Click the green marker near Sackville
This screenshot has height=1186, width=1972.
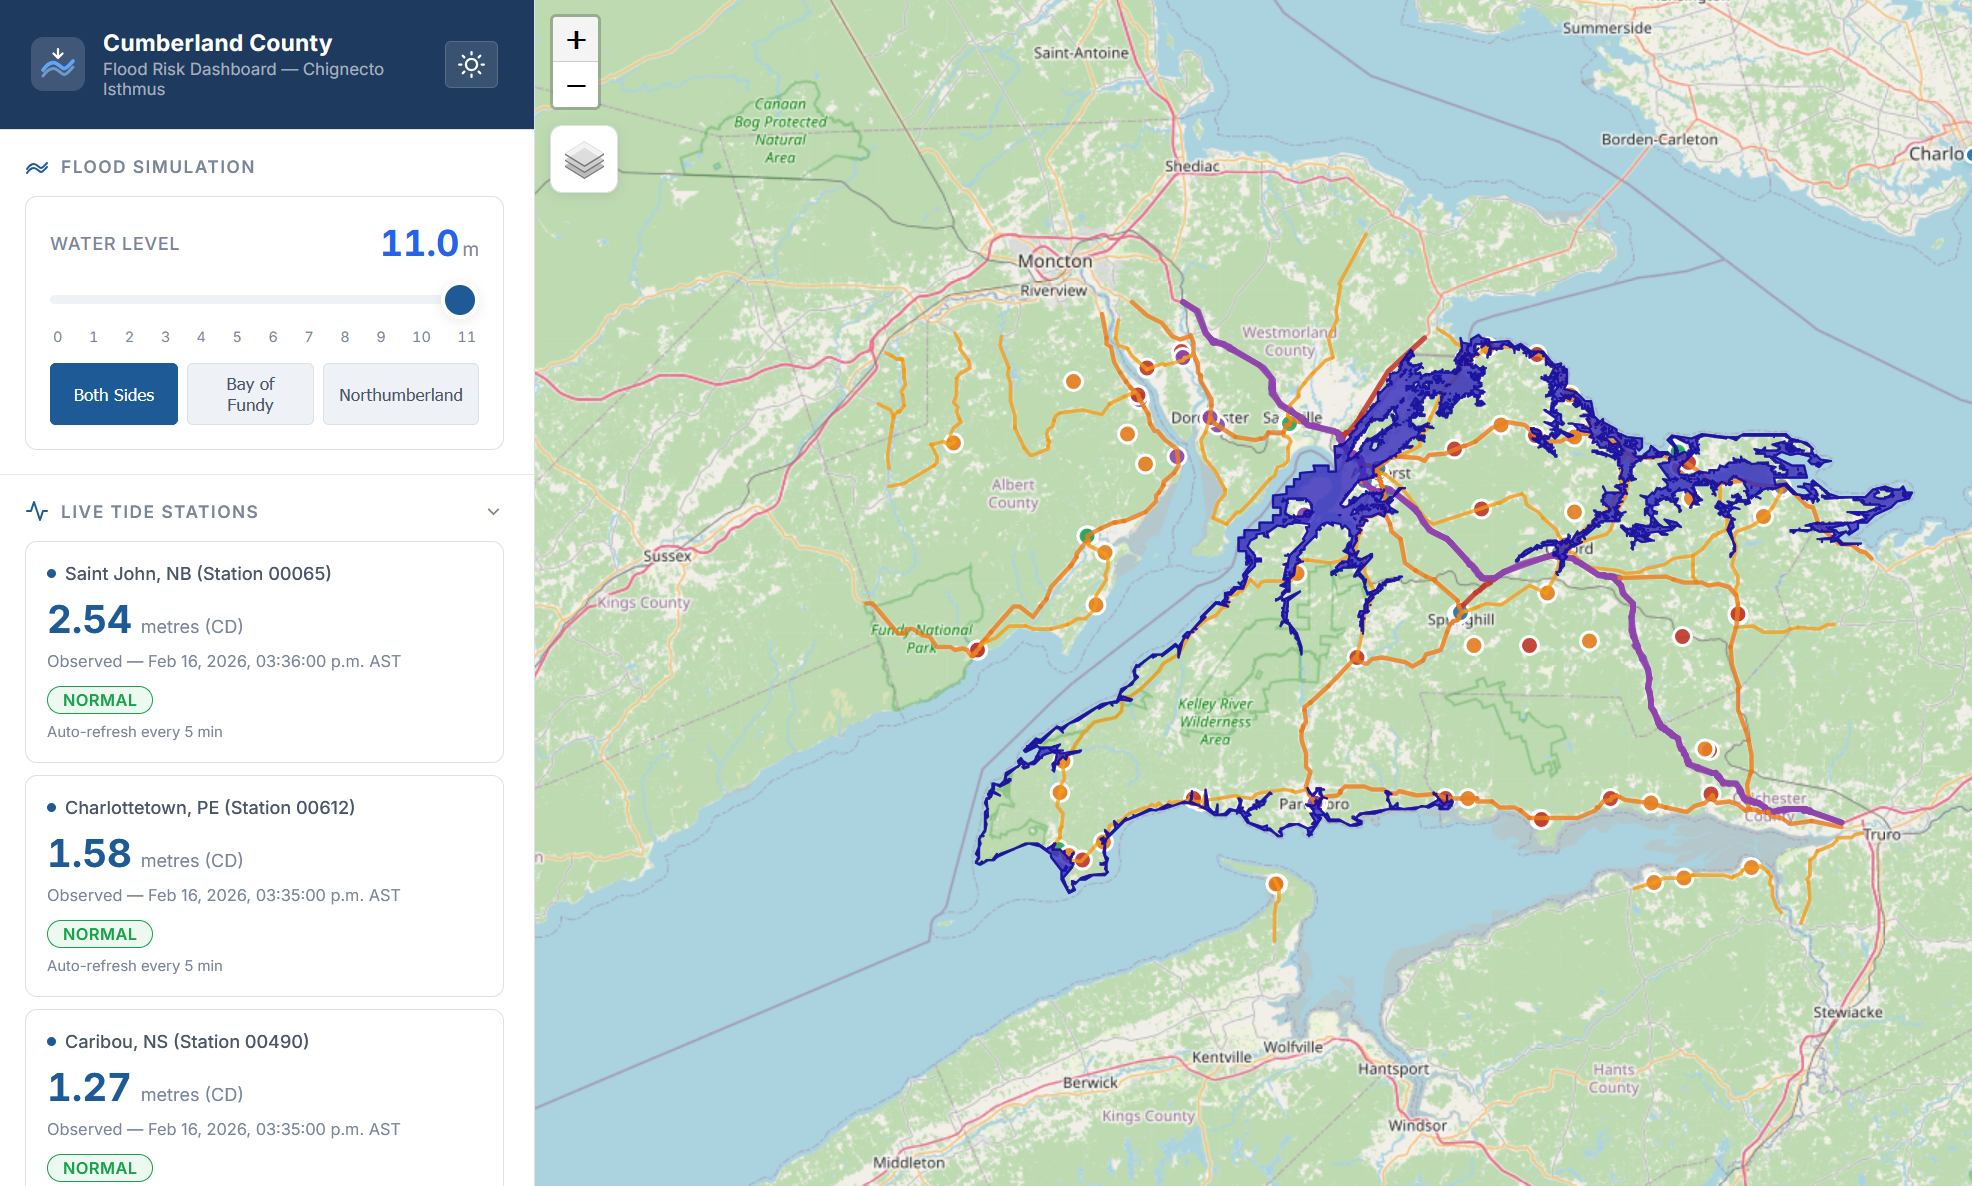1289,424
